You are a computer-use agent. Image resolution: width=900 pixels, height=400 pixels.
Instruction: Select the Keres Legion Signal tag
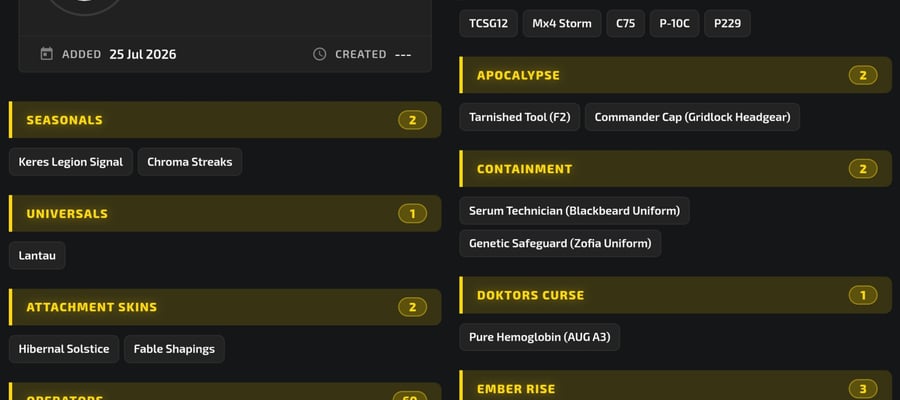[x=71, y=162]
